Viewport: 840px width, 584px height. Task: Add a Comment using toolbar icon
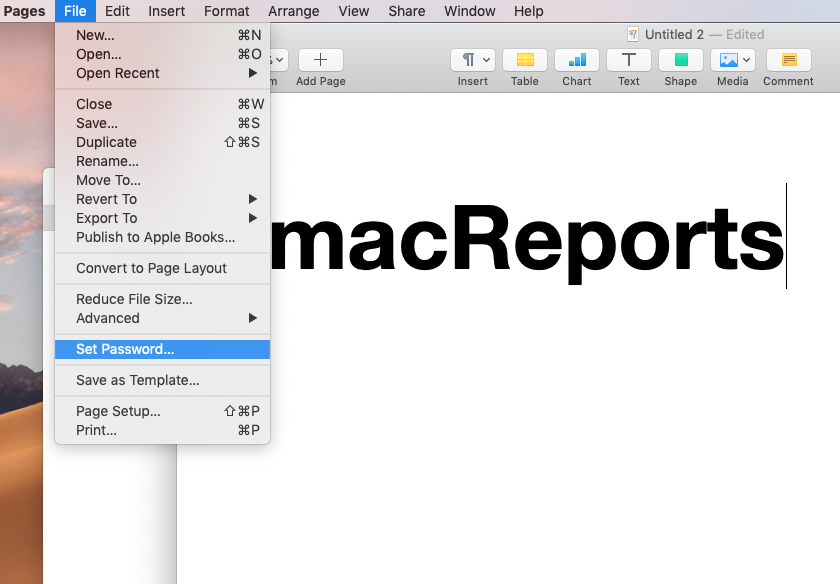pos(789,59)
